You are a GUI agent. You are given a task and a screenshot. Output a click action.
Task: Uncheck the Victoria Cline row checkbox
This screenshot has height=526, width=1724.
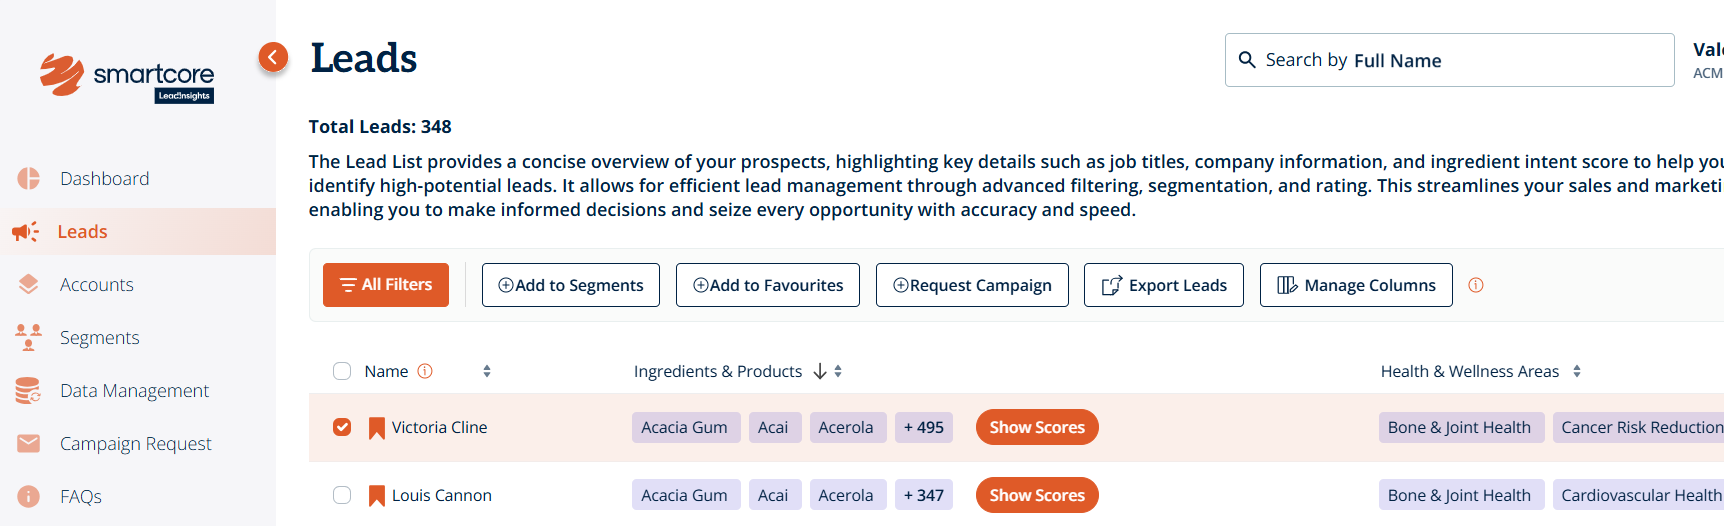click(342, 427)
